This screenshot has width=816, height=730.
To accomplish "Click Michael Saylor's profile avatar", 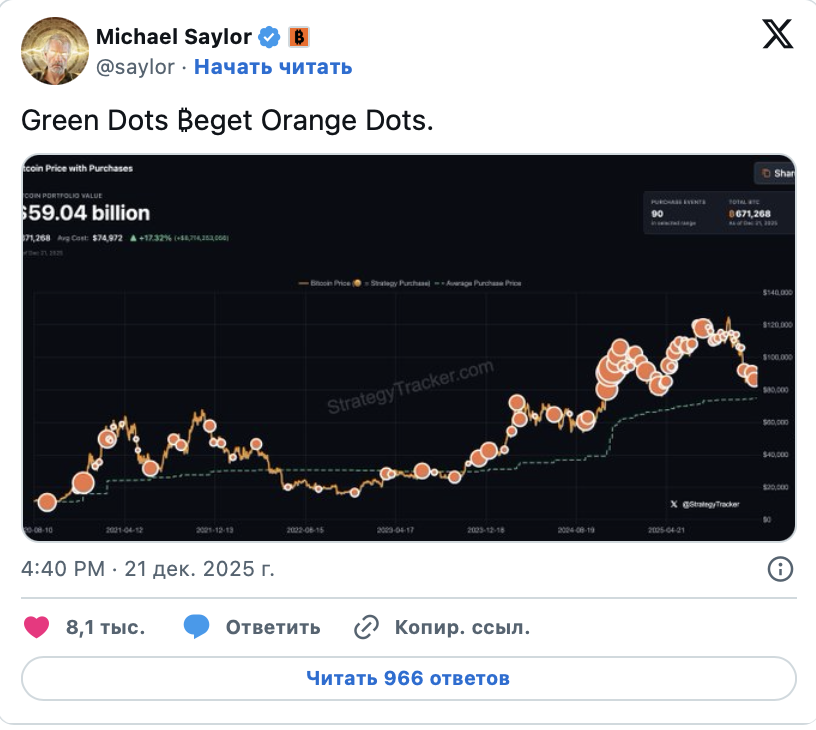I will [x=54, y=50].
